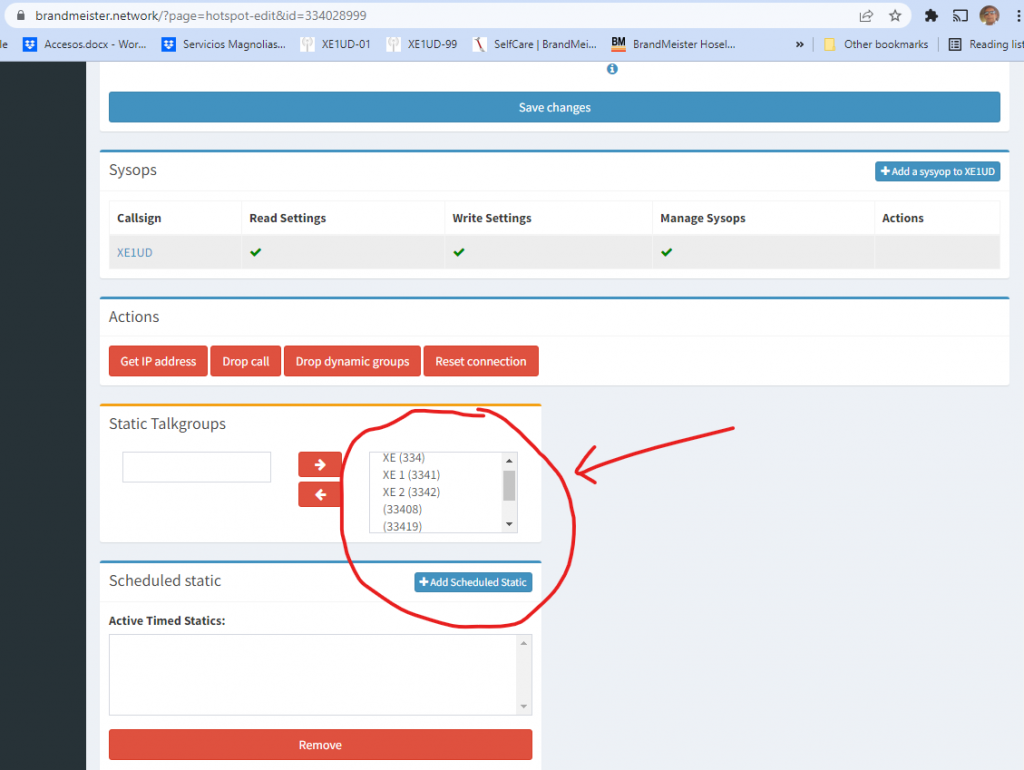Select XE 1 (3341) in the list
The width and height of the screenshot is (1024, 770).
tap(411, 475)
